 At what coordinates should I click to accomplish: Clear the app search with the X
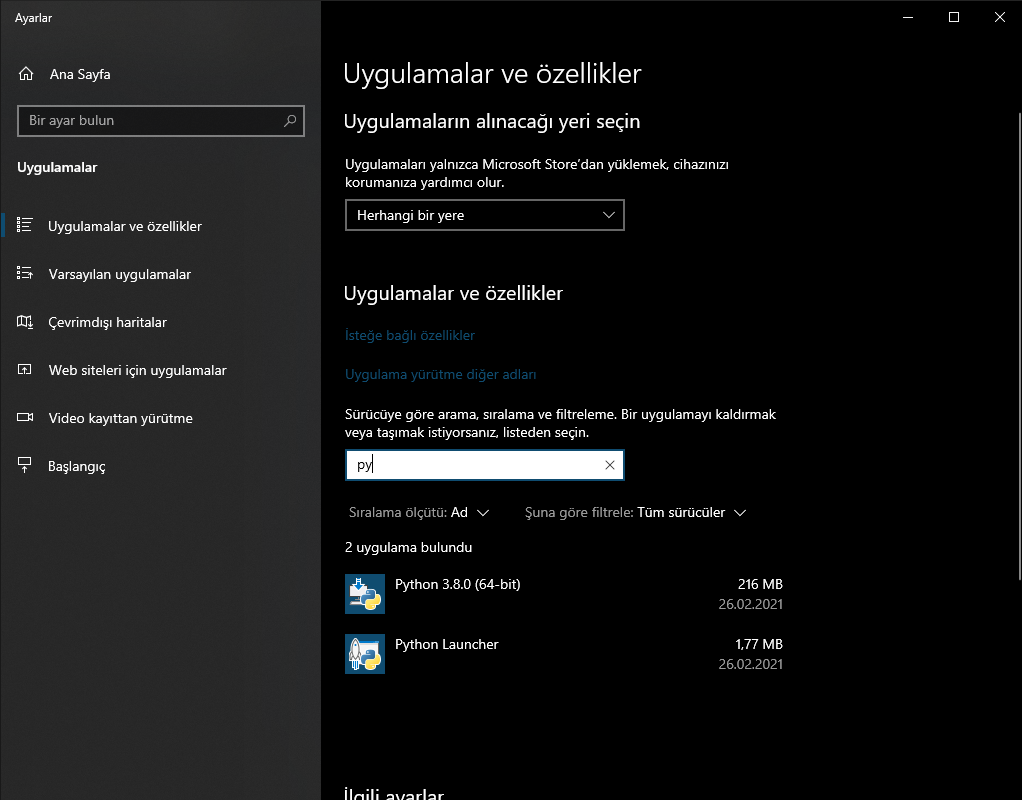(x=609, y=465)
